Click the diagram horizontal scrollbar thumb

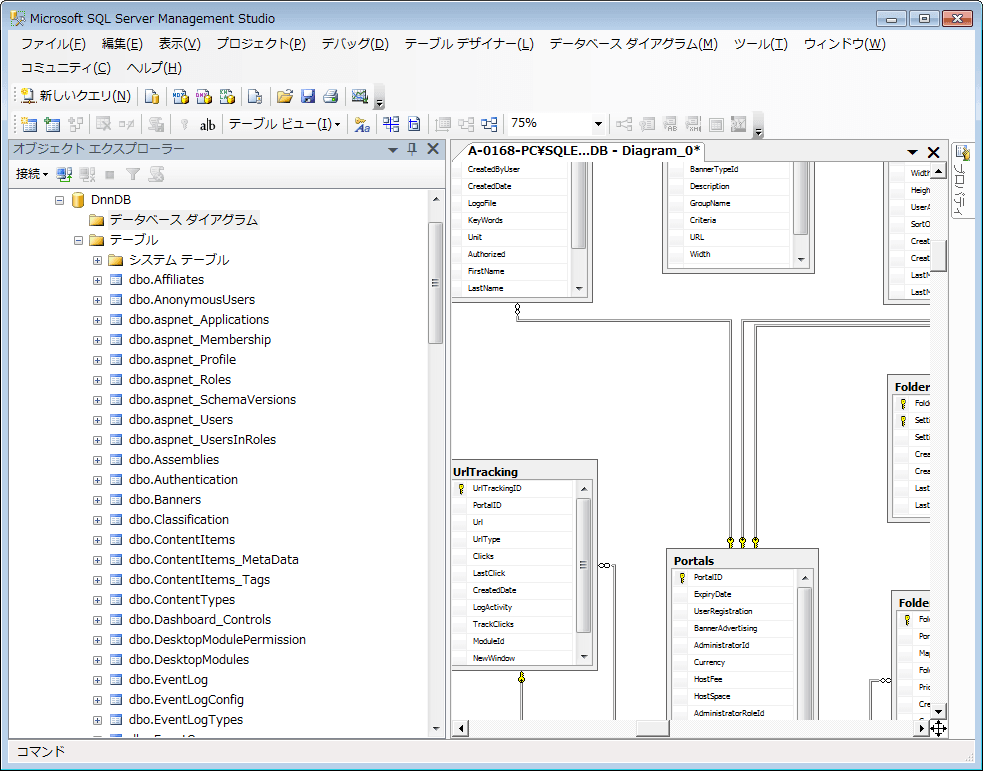(x=653, y=728)
